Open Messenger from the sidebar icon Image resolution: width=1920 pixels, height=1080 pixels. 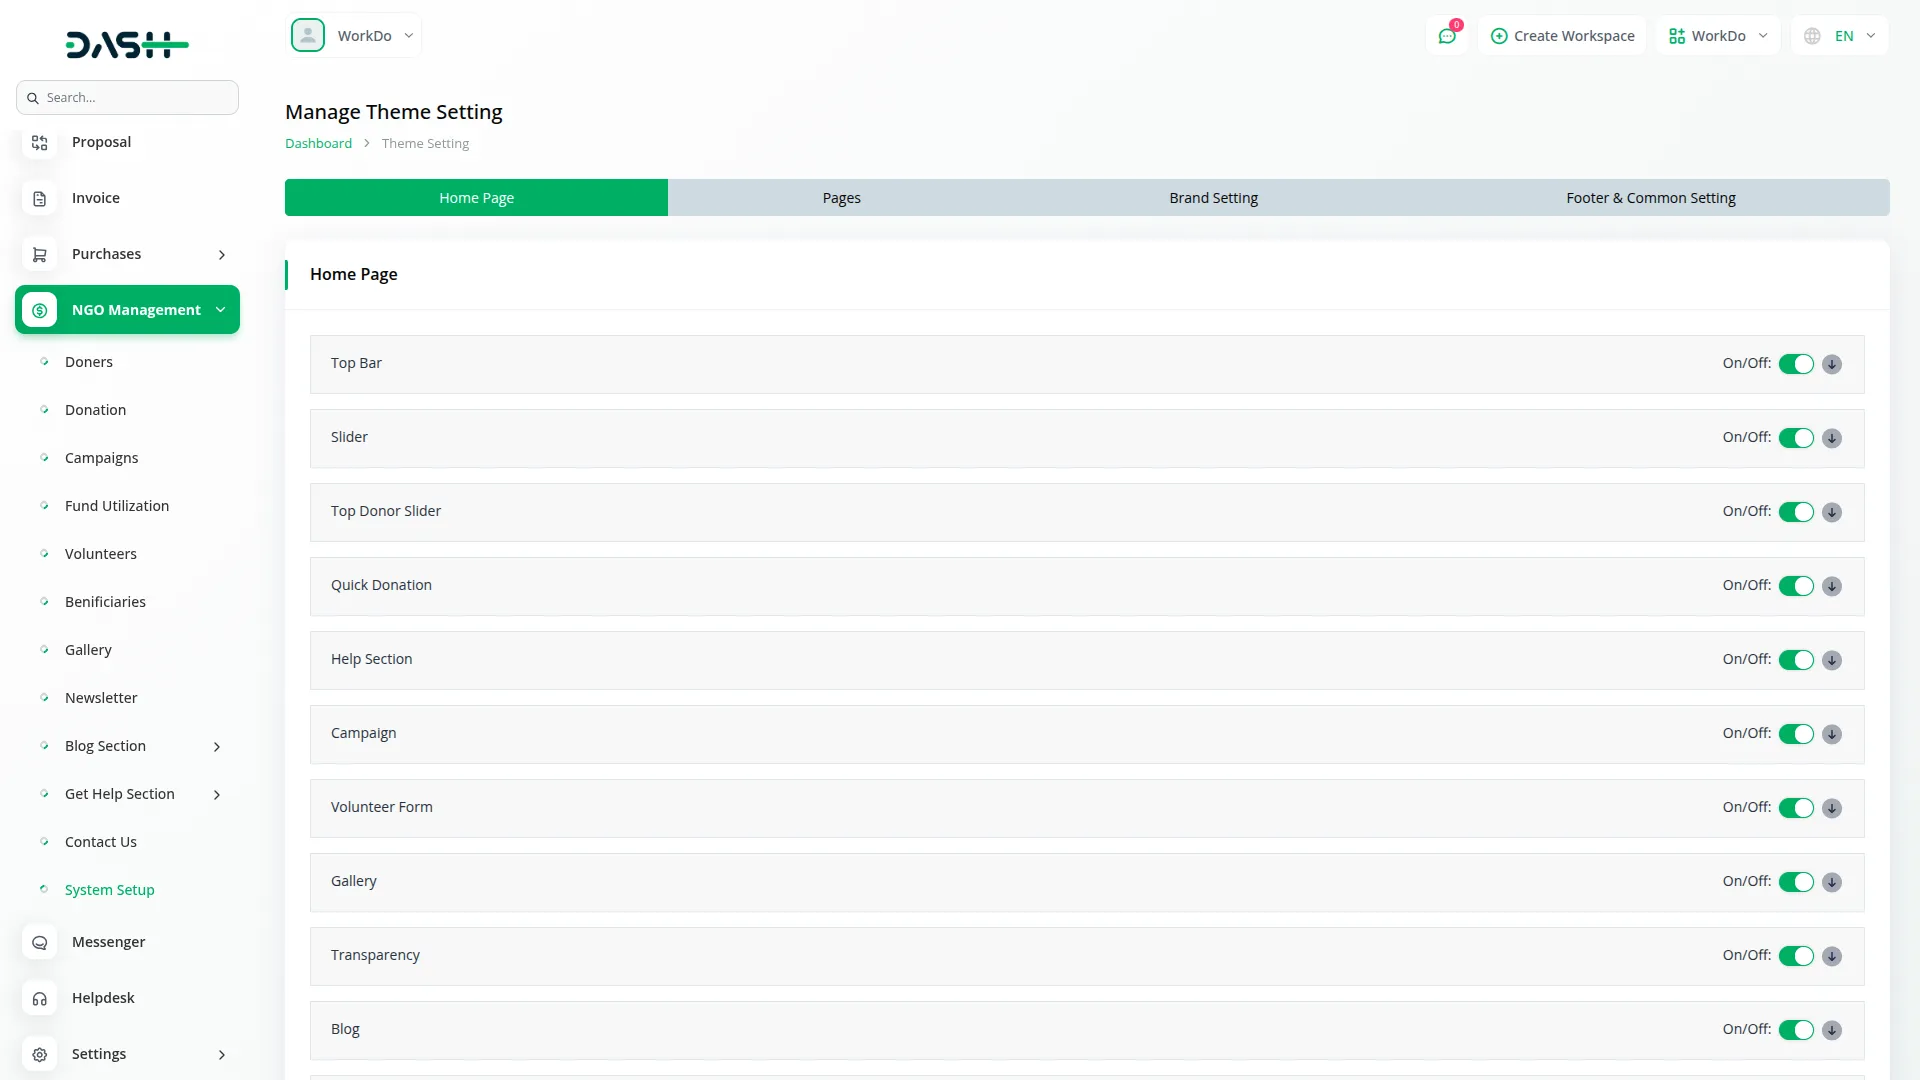click(x=39, y=943)
